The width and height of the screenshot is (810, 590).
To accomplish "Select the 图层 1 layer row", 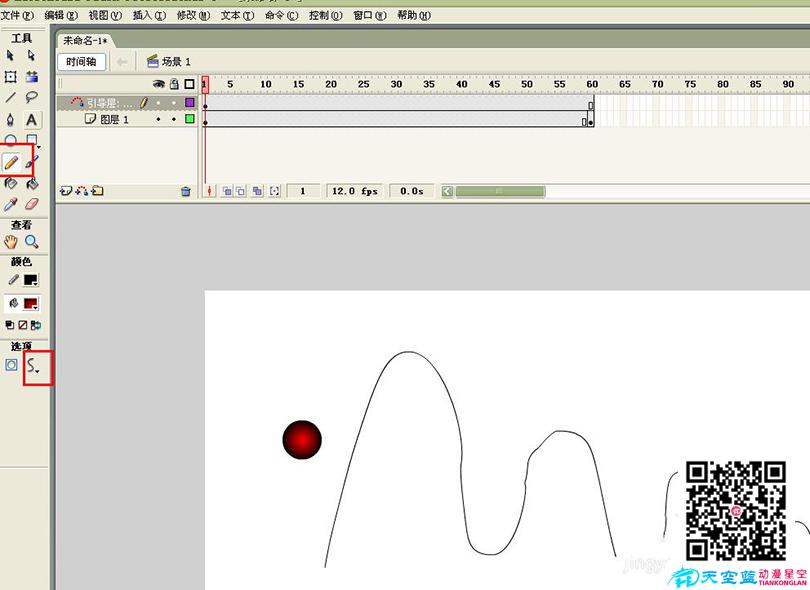I will 127,119.
